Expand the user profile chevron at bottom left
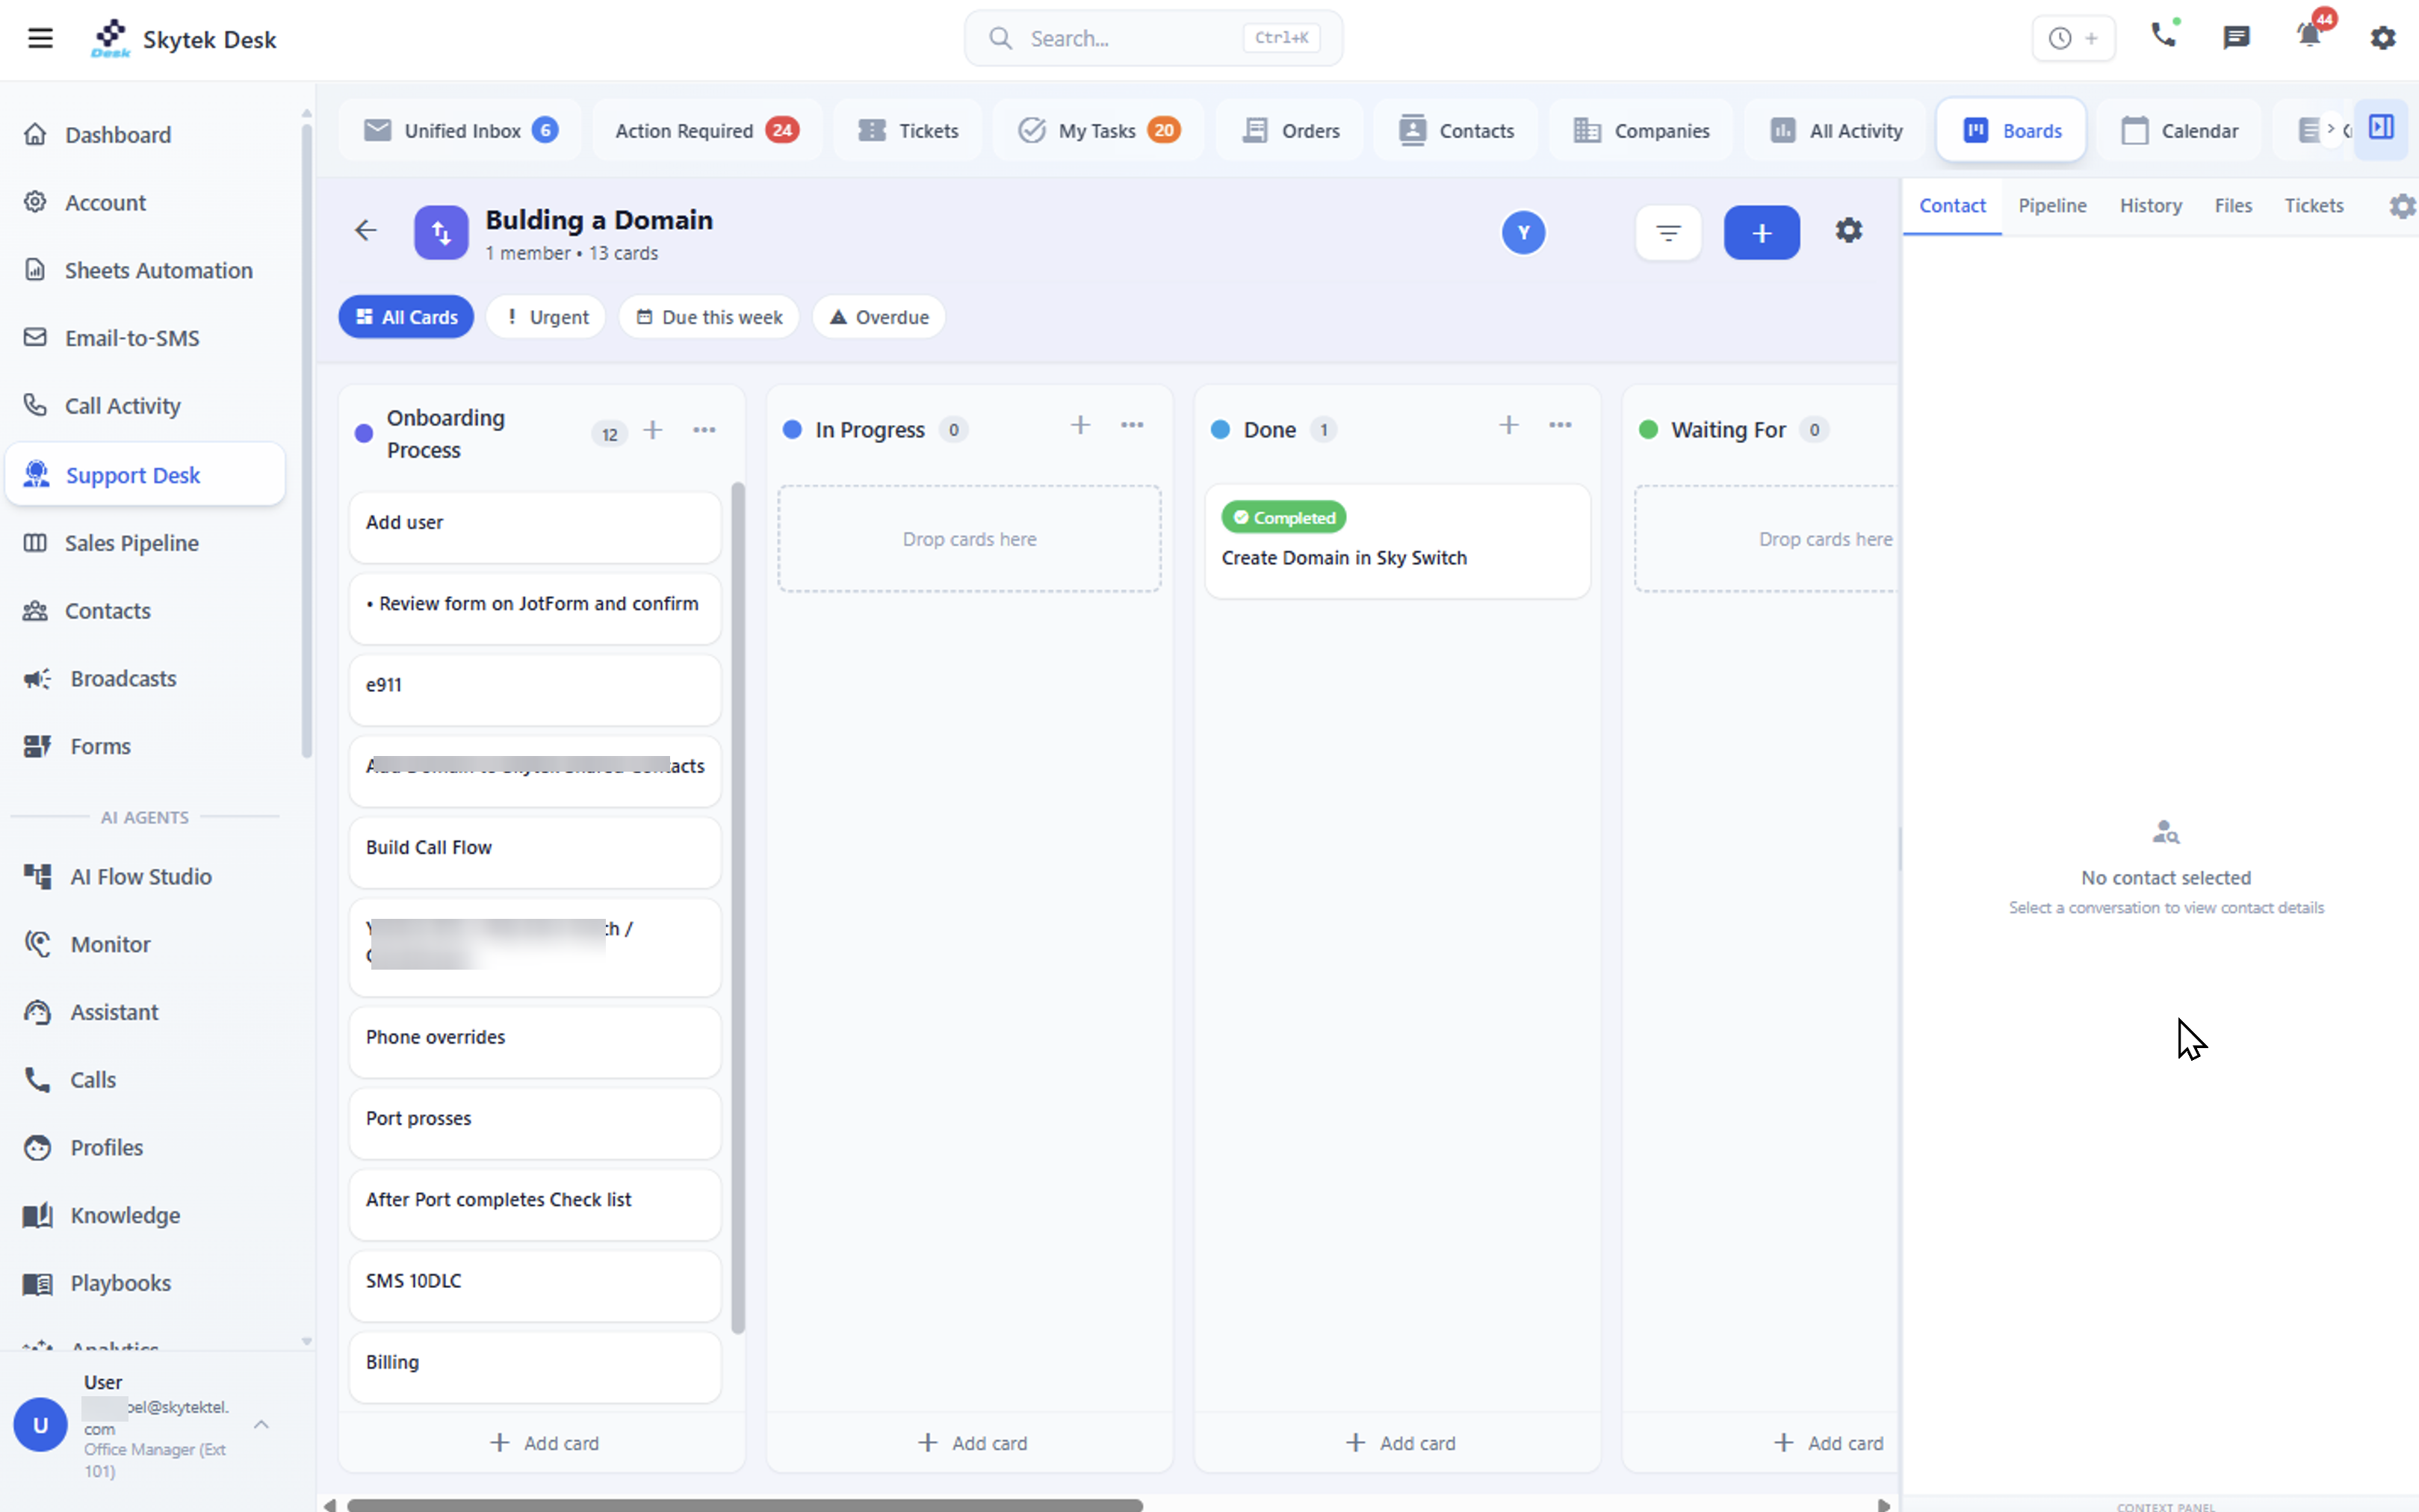The width and height of the screenshot is (2419, 1512). tap(261, 1424)
